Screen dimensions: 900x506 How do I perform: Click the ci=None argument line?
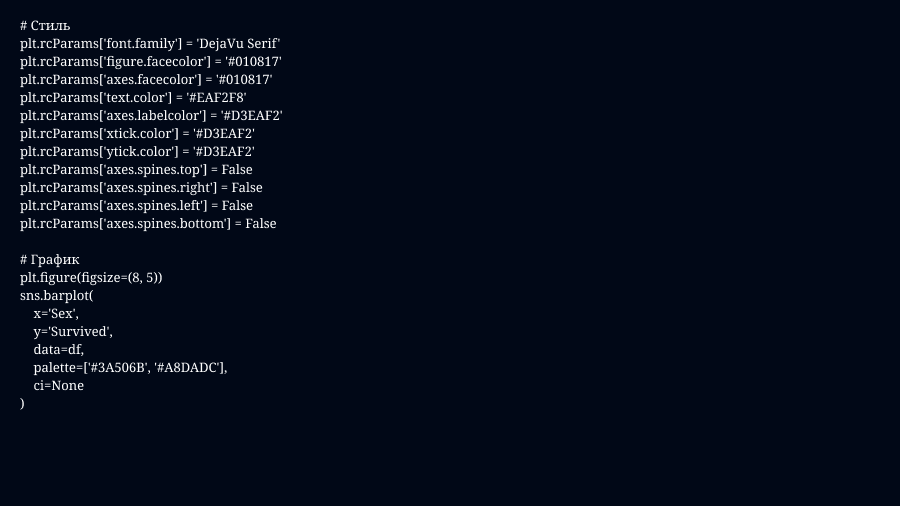click(x=58, y=385)
